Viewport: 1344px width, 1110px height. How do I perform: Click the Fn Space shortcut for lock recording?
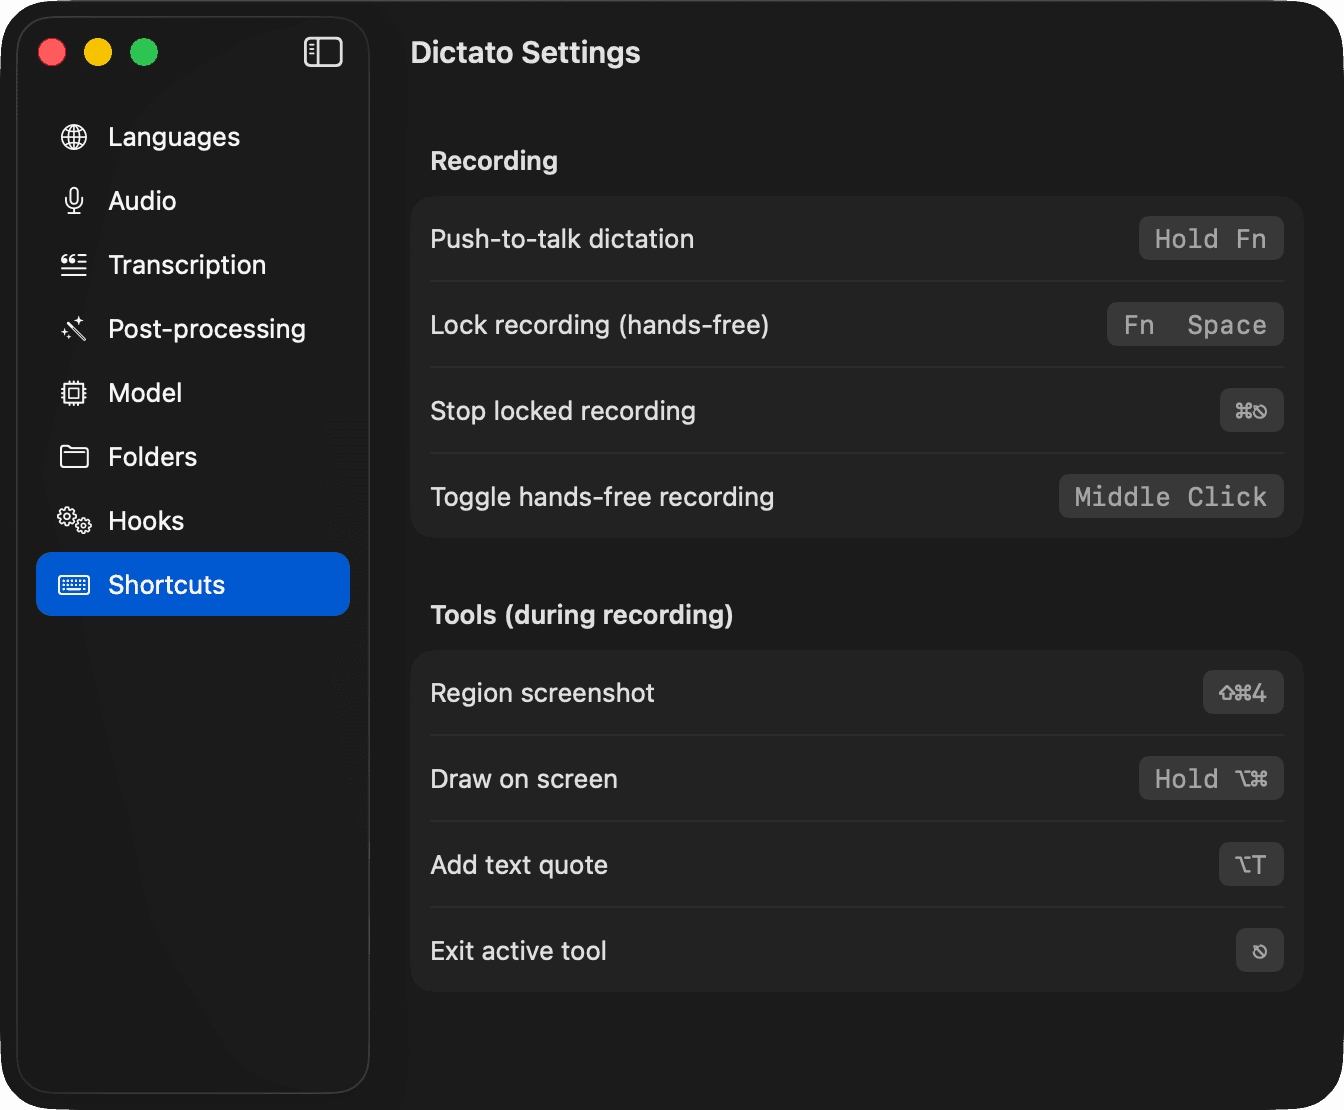(1194, 324)
